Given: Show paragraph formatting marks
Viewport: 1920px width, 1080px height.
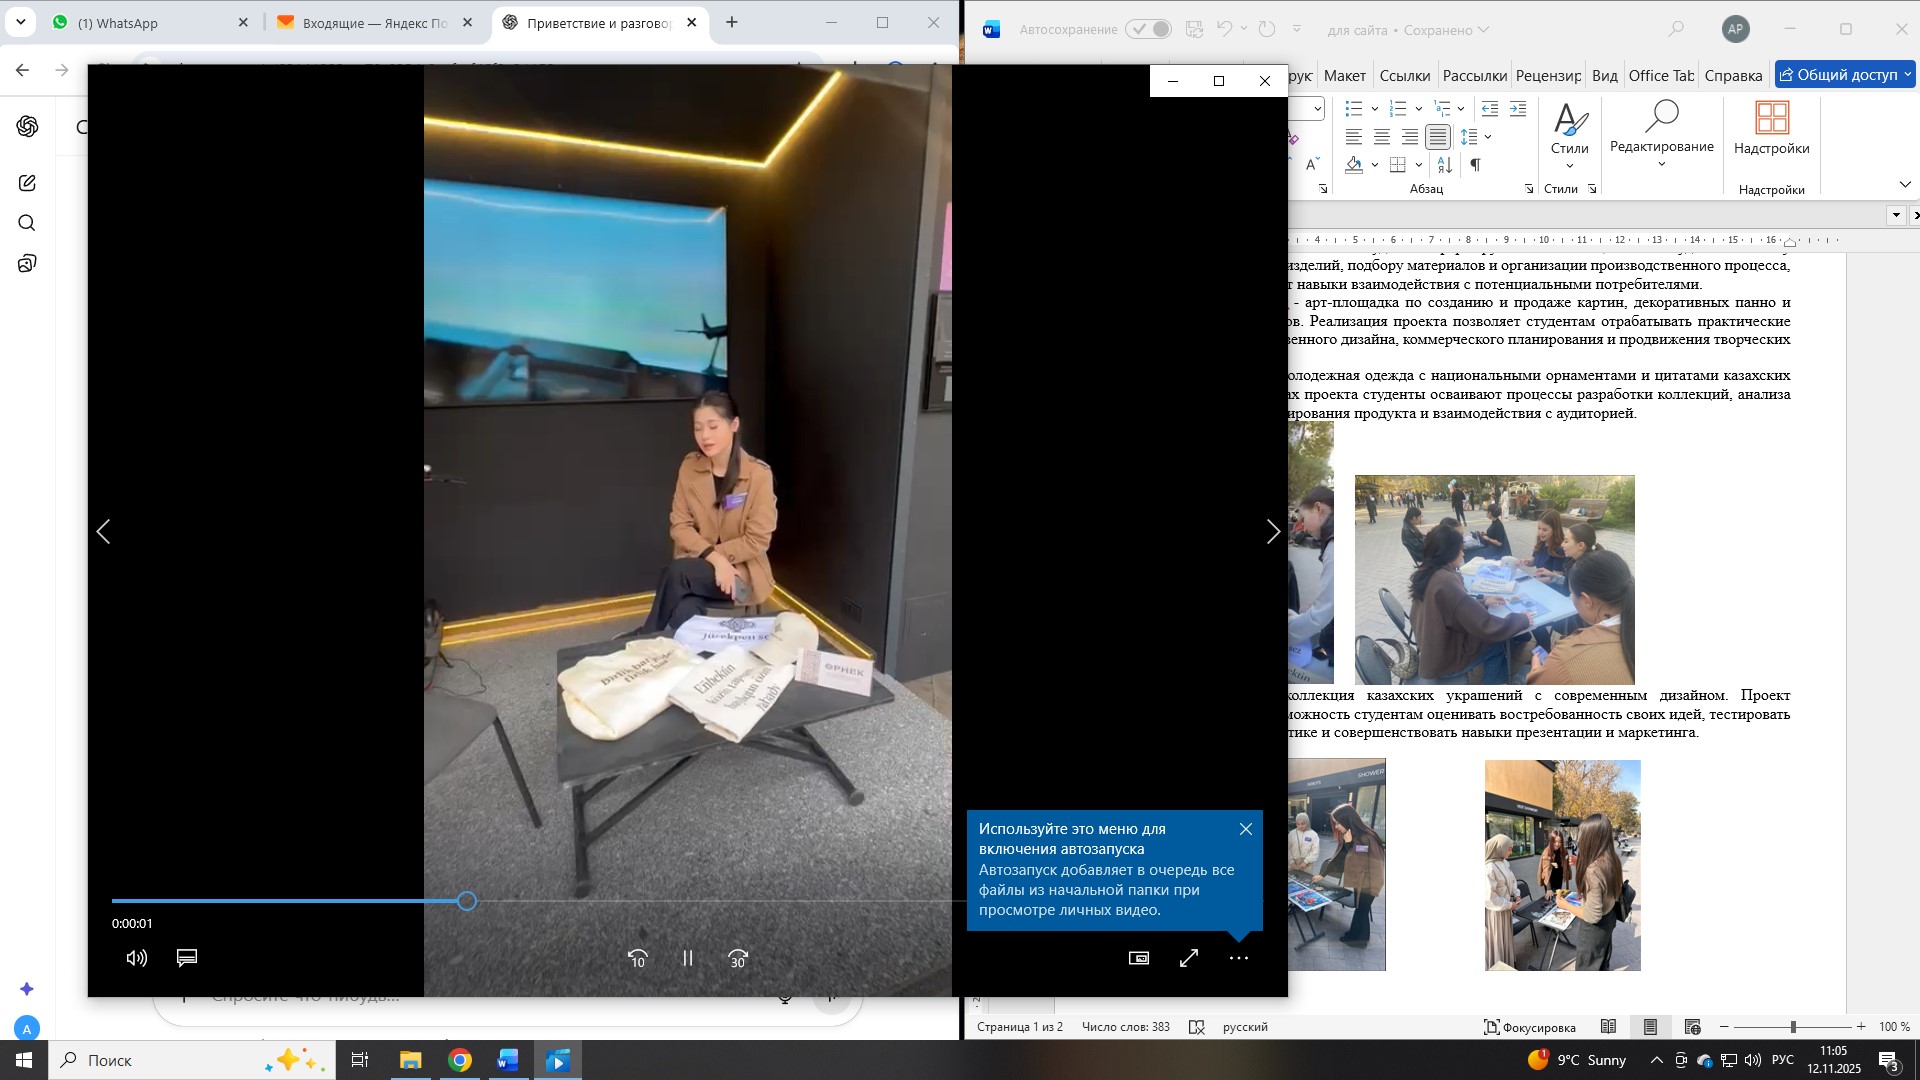Looking at the screenshot, I should (1475, 165).
